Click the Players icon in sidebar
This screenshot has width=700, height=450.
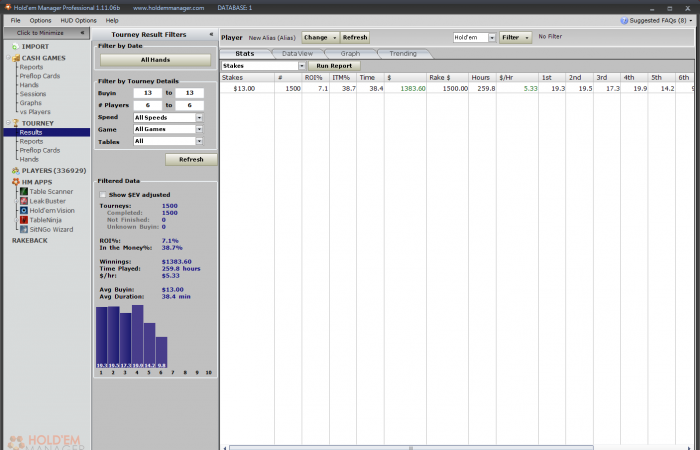click(x=16, y=171)
